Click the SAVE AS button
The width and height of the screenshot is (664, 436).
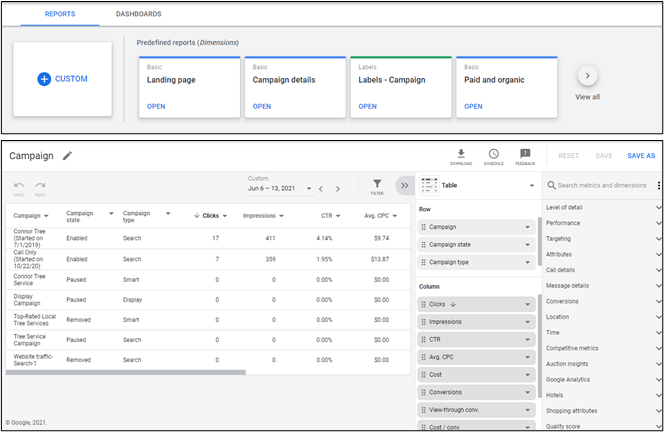point(641,156)
